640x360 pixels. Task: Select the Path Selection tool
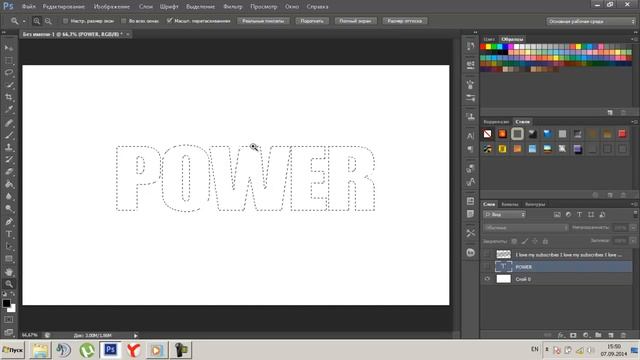(x=9, y=247)
